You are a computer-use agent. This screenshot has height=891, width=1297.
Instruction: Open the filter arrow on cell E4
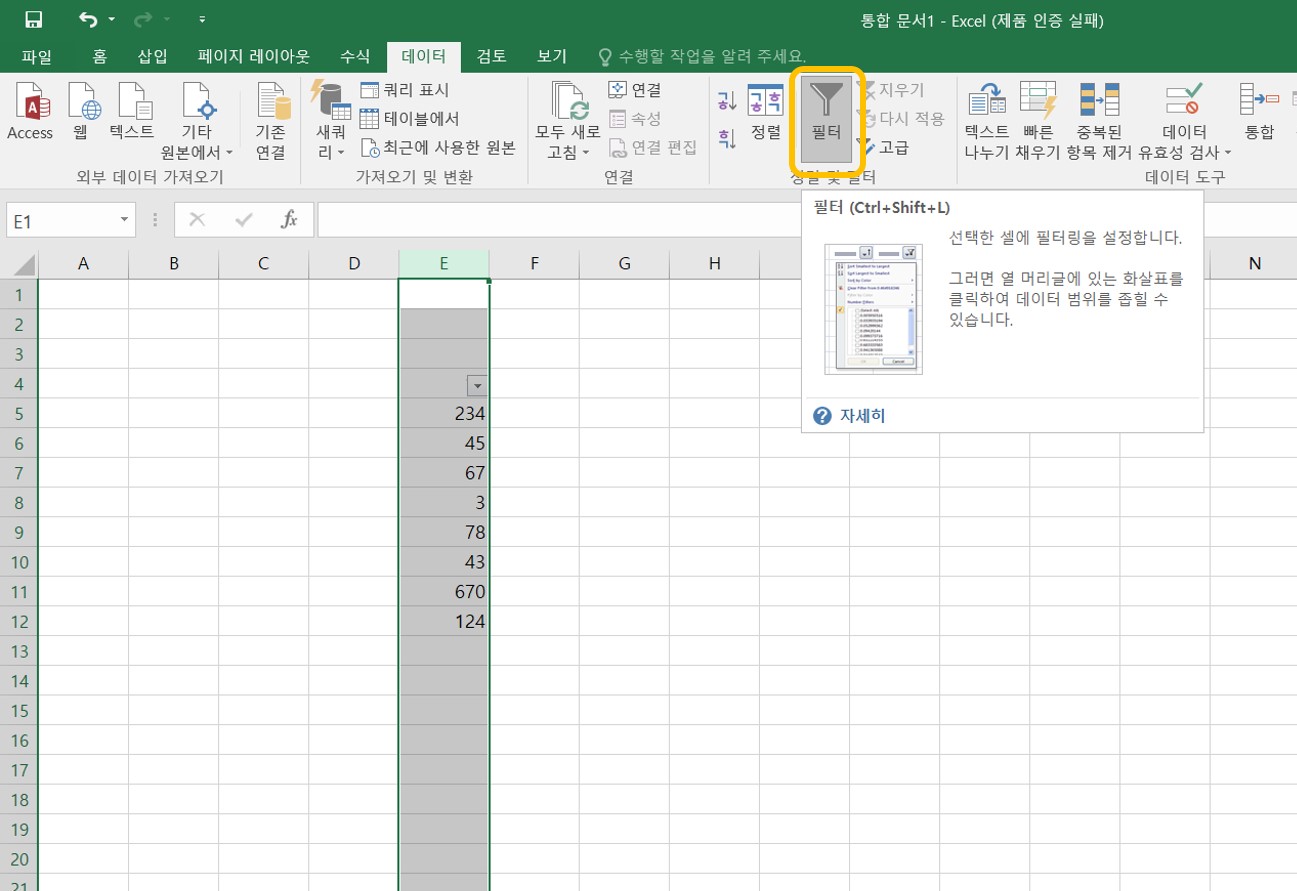(x=477, y=385)
